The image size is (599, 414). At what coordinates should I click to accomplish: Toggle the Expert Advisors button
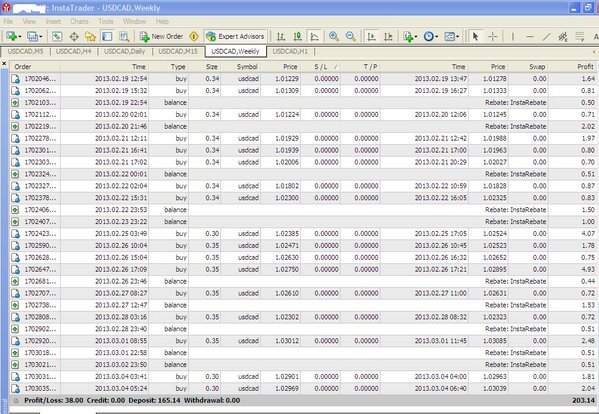coord(235,36)
